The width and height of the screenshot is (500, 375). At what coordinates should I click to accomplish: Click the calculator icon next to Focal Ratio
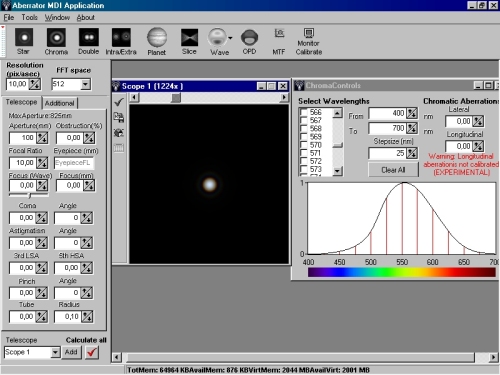coord(42,163)
